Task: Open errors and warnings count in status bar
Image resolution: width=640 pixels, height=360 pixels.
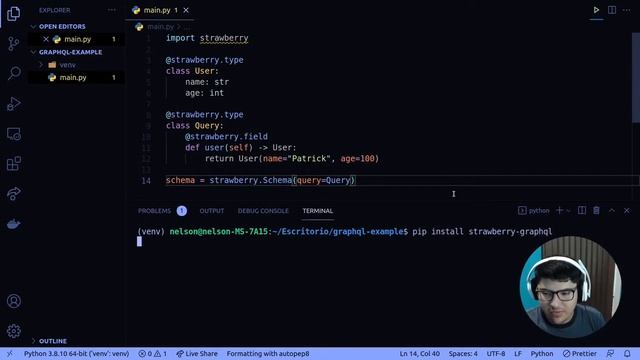Action: [152, 353]
